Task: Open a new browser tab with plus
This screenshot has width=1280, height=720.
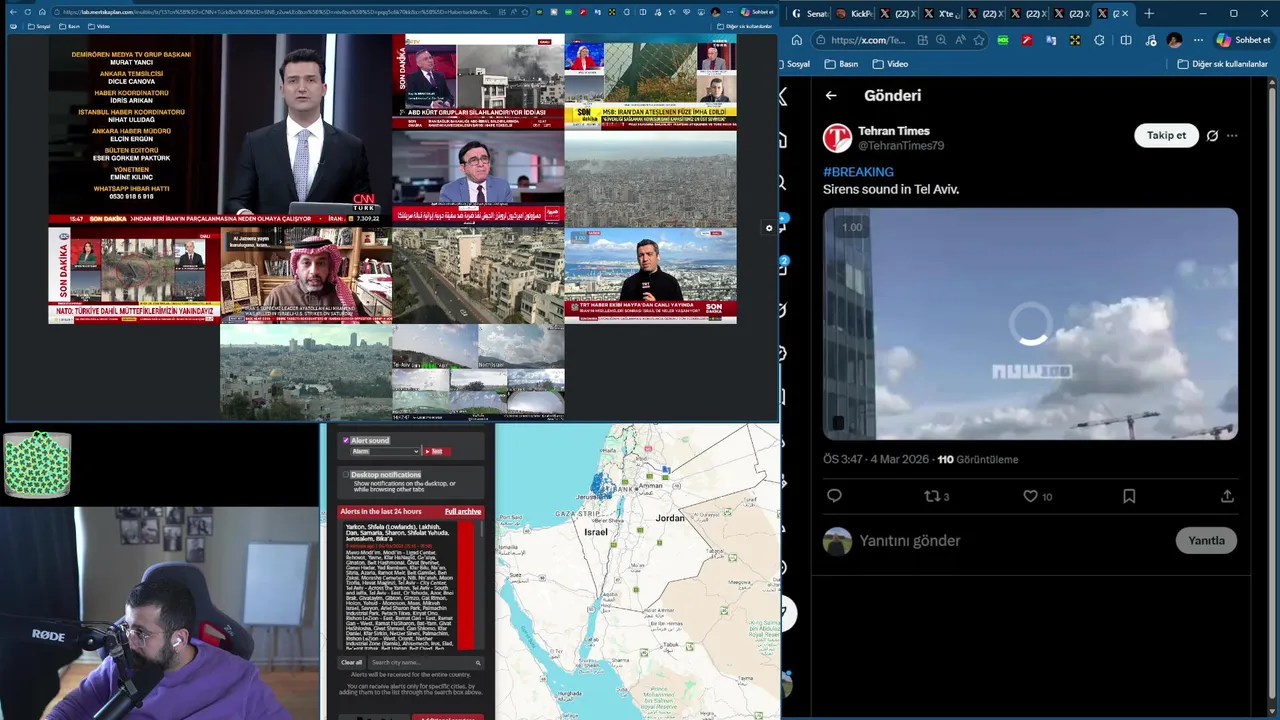Action: pyautogui.click(x=1149, y=14)
